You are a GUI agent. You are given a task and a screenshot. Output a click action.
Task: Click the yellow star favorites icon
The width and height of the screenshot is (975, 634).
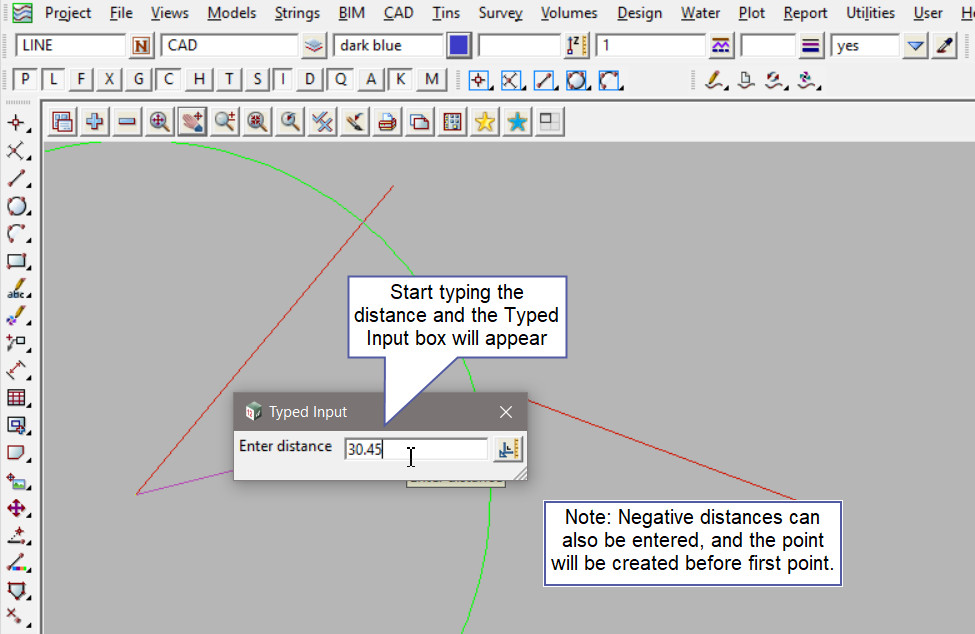coord(484,122)
